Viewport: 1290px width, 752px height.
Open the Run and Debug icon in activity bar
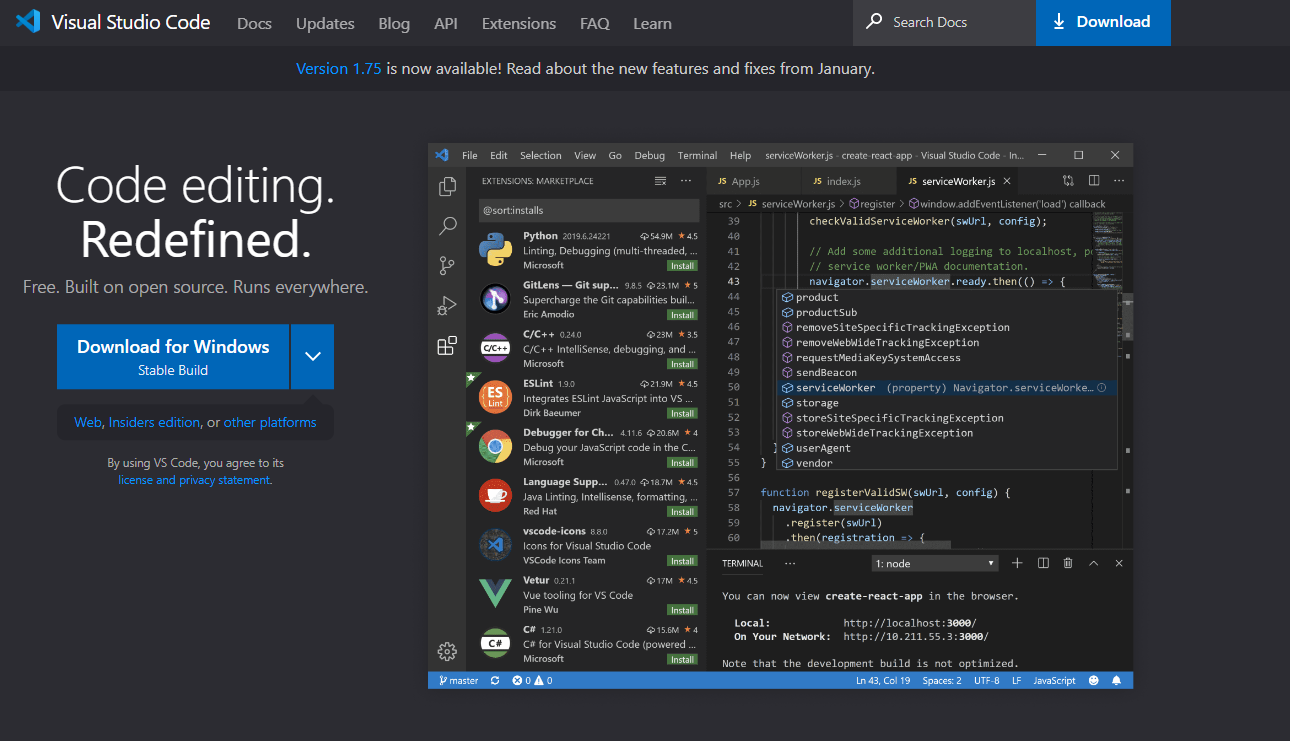pos(447,306)
